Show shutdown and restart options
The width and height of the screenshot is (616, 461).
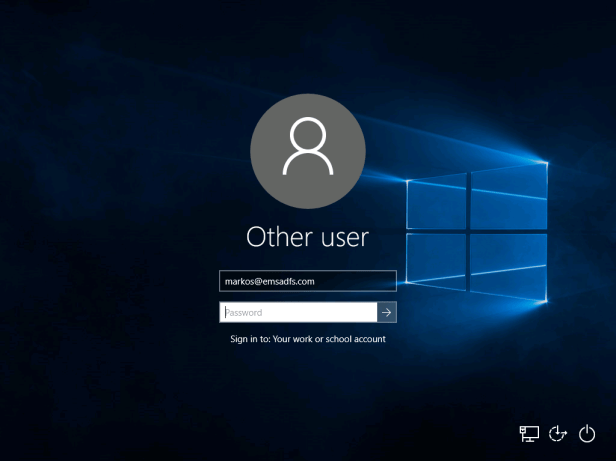point(587,433)
